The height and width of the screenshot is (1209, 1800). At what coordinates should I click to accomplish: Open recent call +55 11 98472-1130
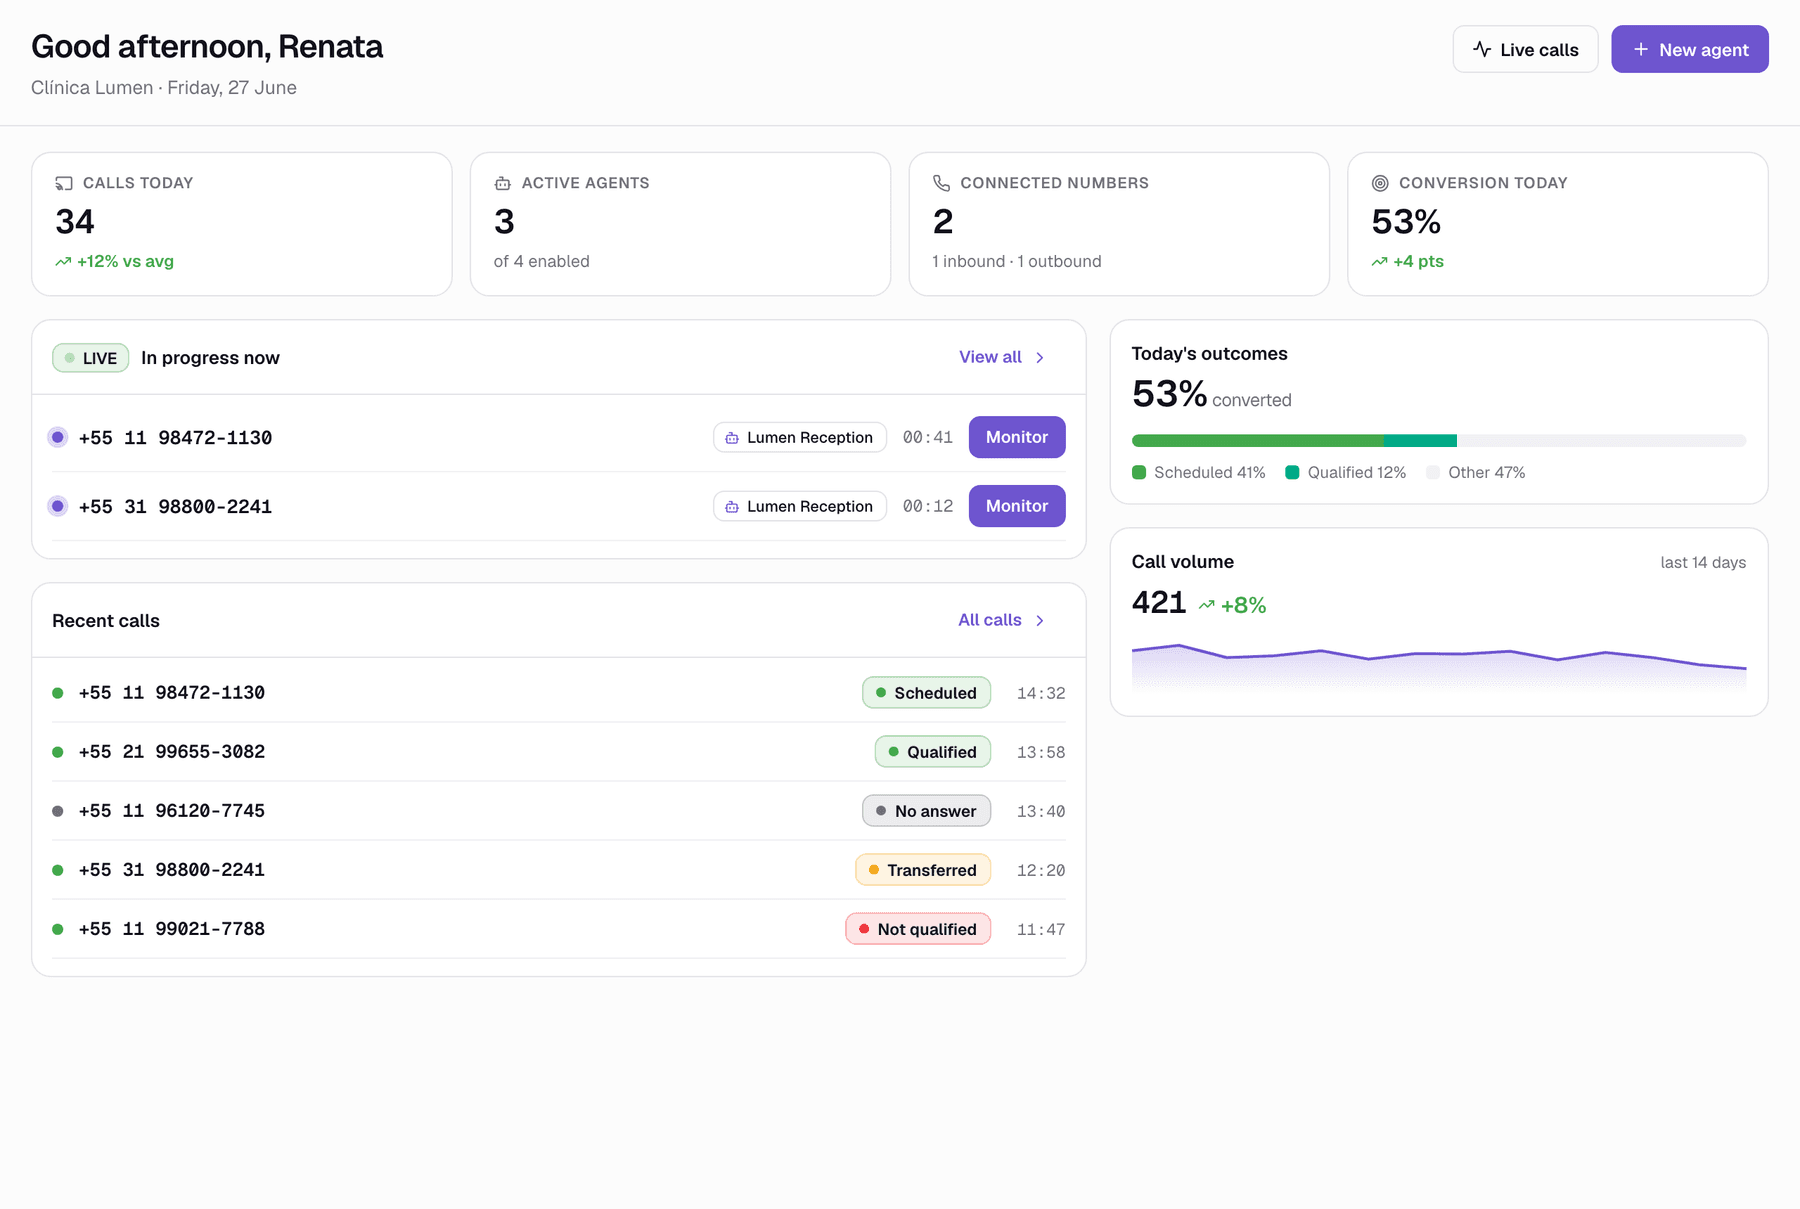click(559, 693)
